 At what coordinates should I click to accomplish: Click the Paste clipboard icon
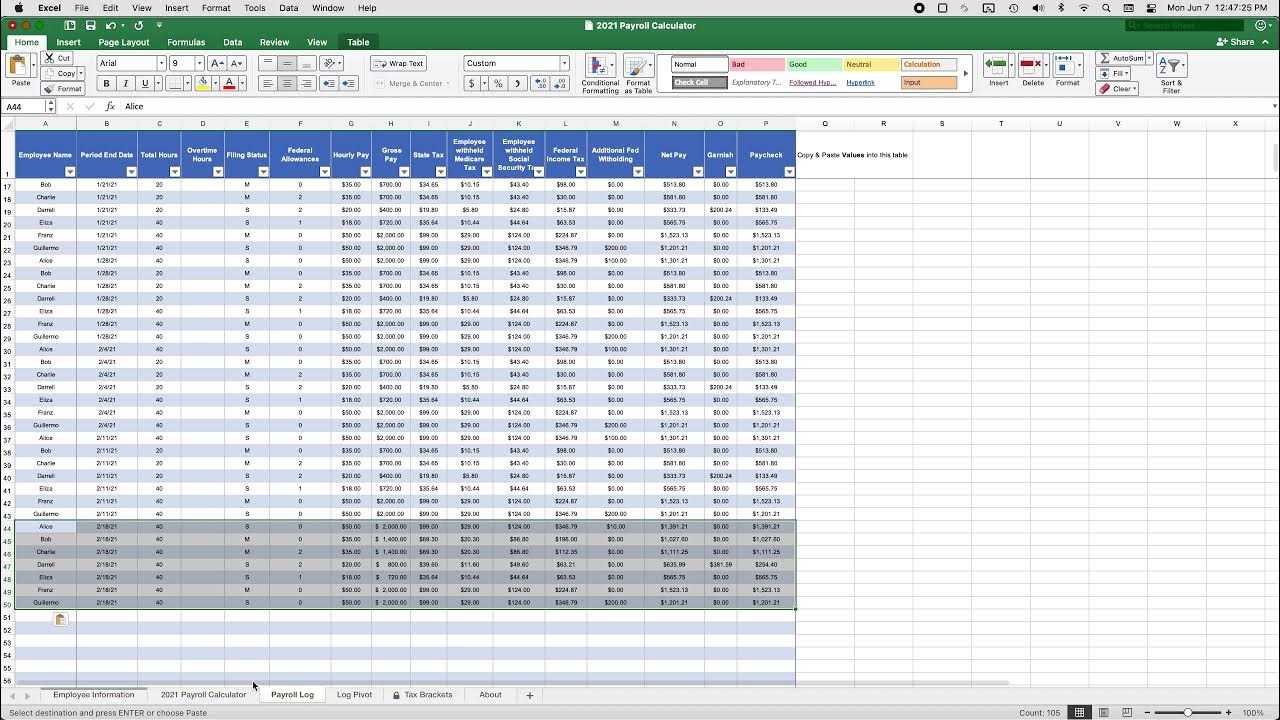pyautogui.click(x=17, y=67)
